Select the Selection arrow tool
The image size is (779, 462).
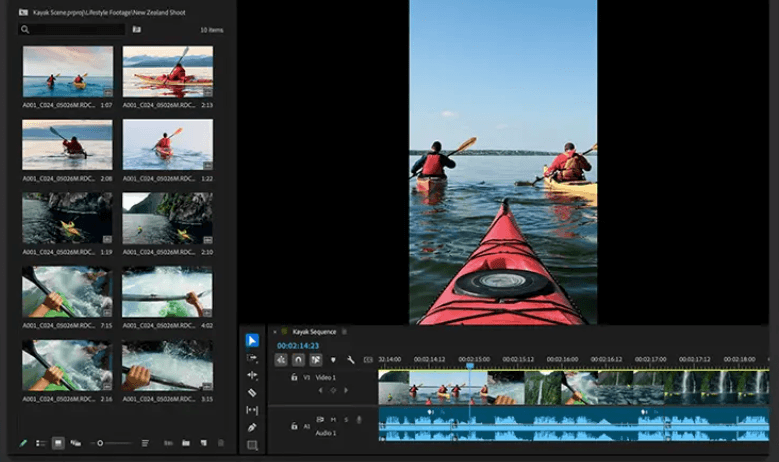(x=252, y=340)
